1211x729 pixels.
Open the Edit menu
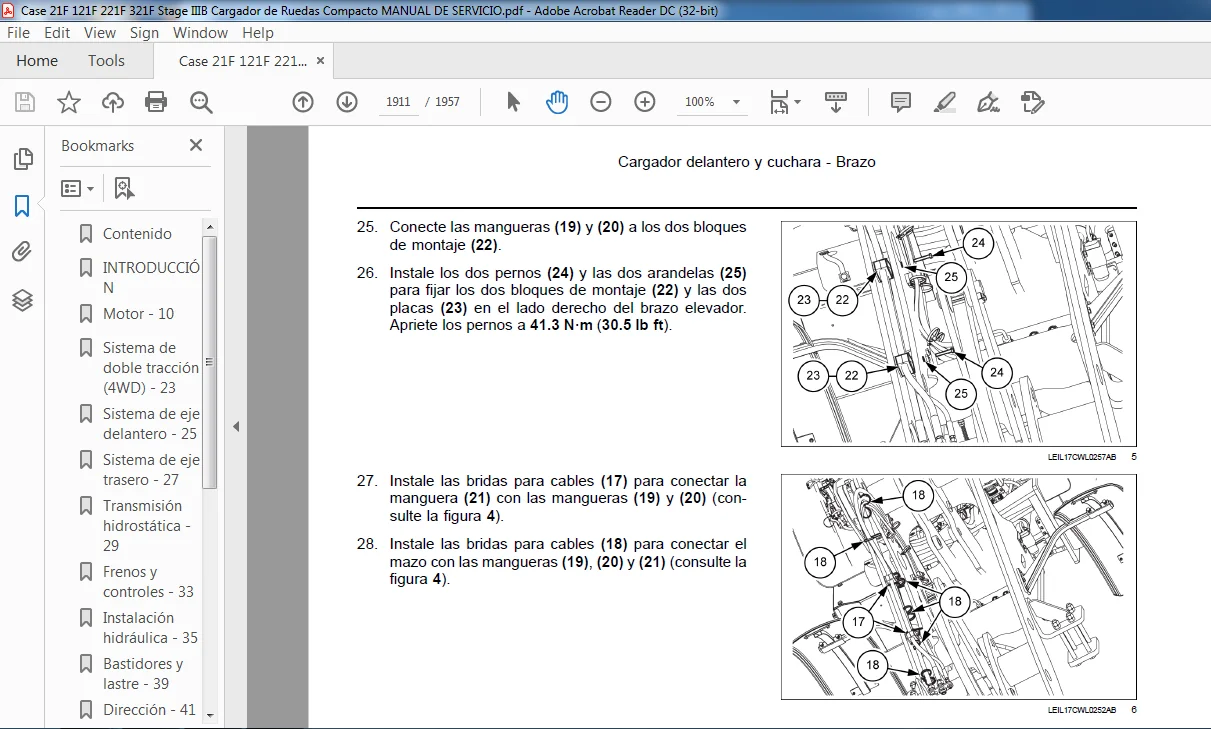point(57,32)
